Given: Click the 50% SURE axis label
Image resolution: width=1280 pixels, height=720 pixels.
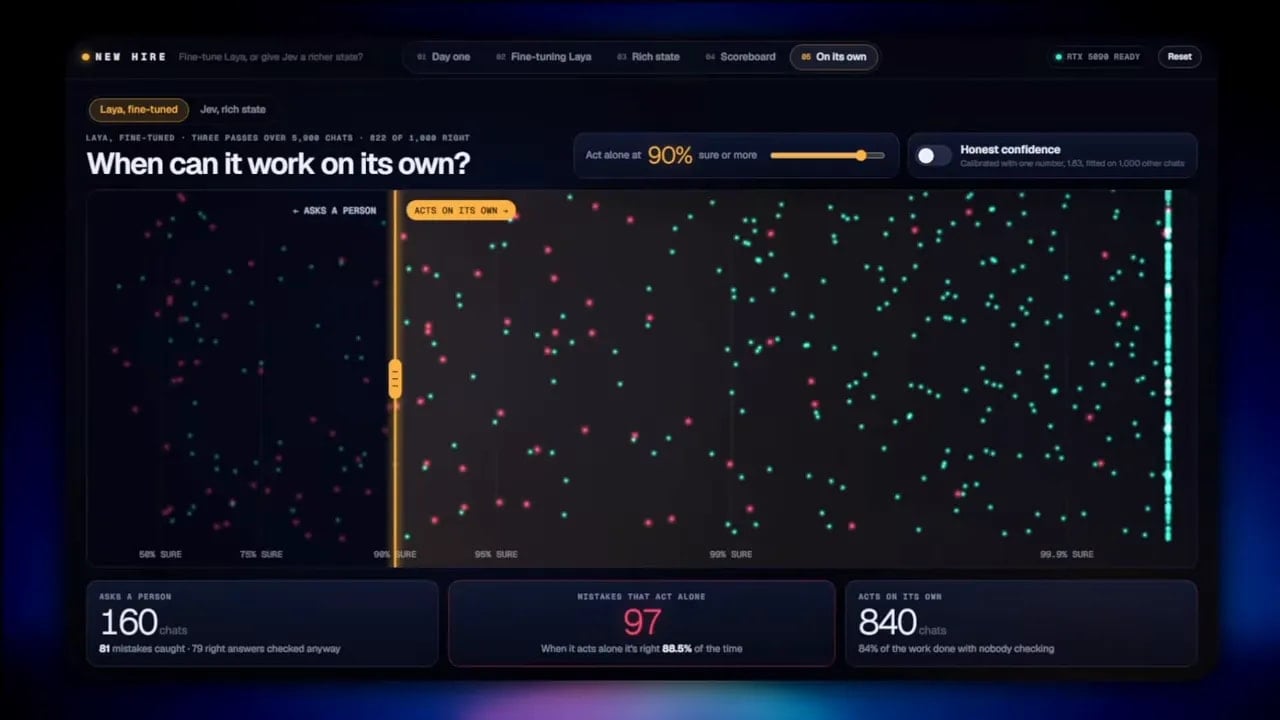Looking at the screenshot, I should pyautogui.click(x=160, y=554).
